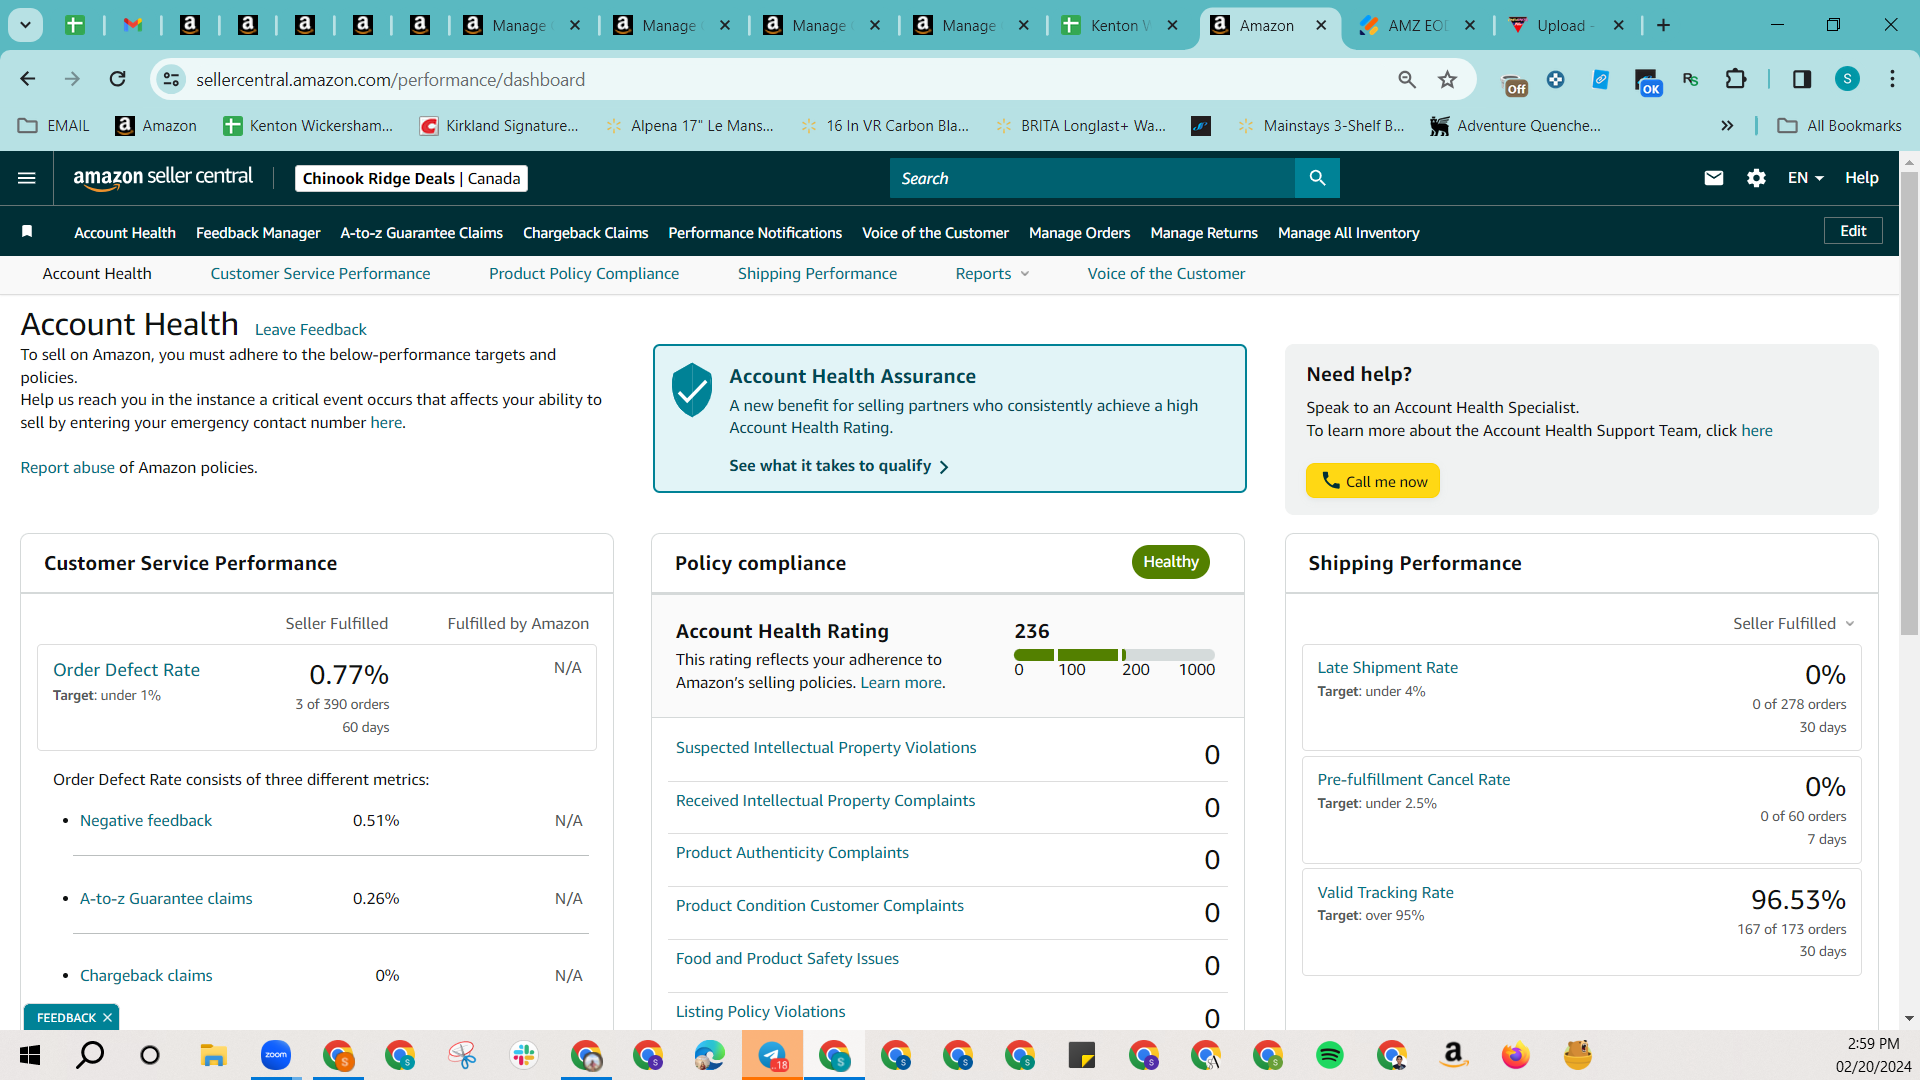Open File Explorer from the taskbar

pyautogui.click(x=213, y=1055)
